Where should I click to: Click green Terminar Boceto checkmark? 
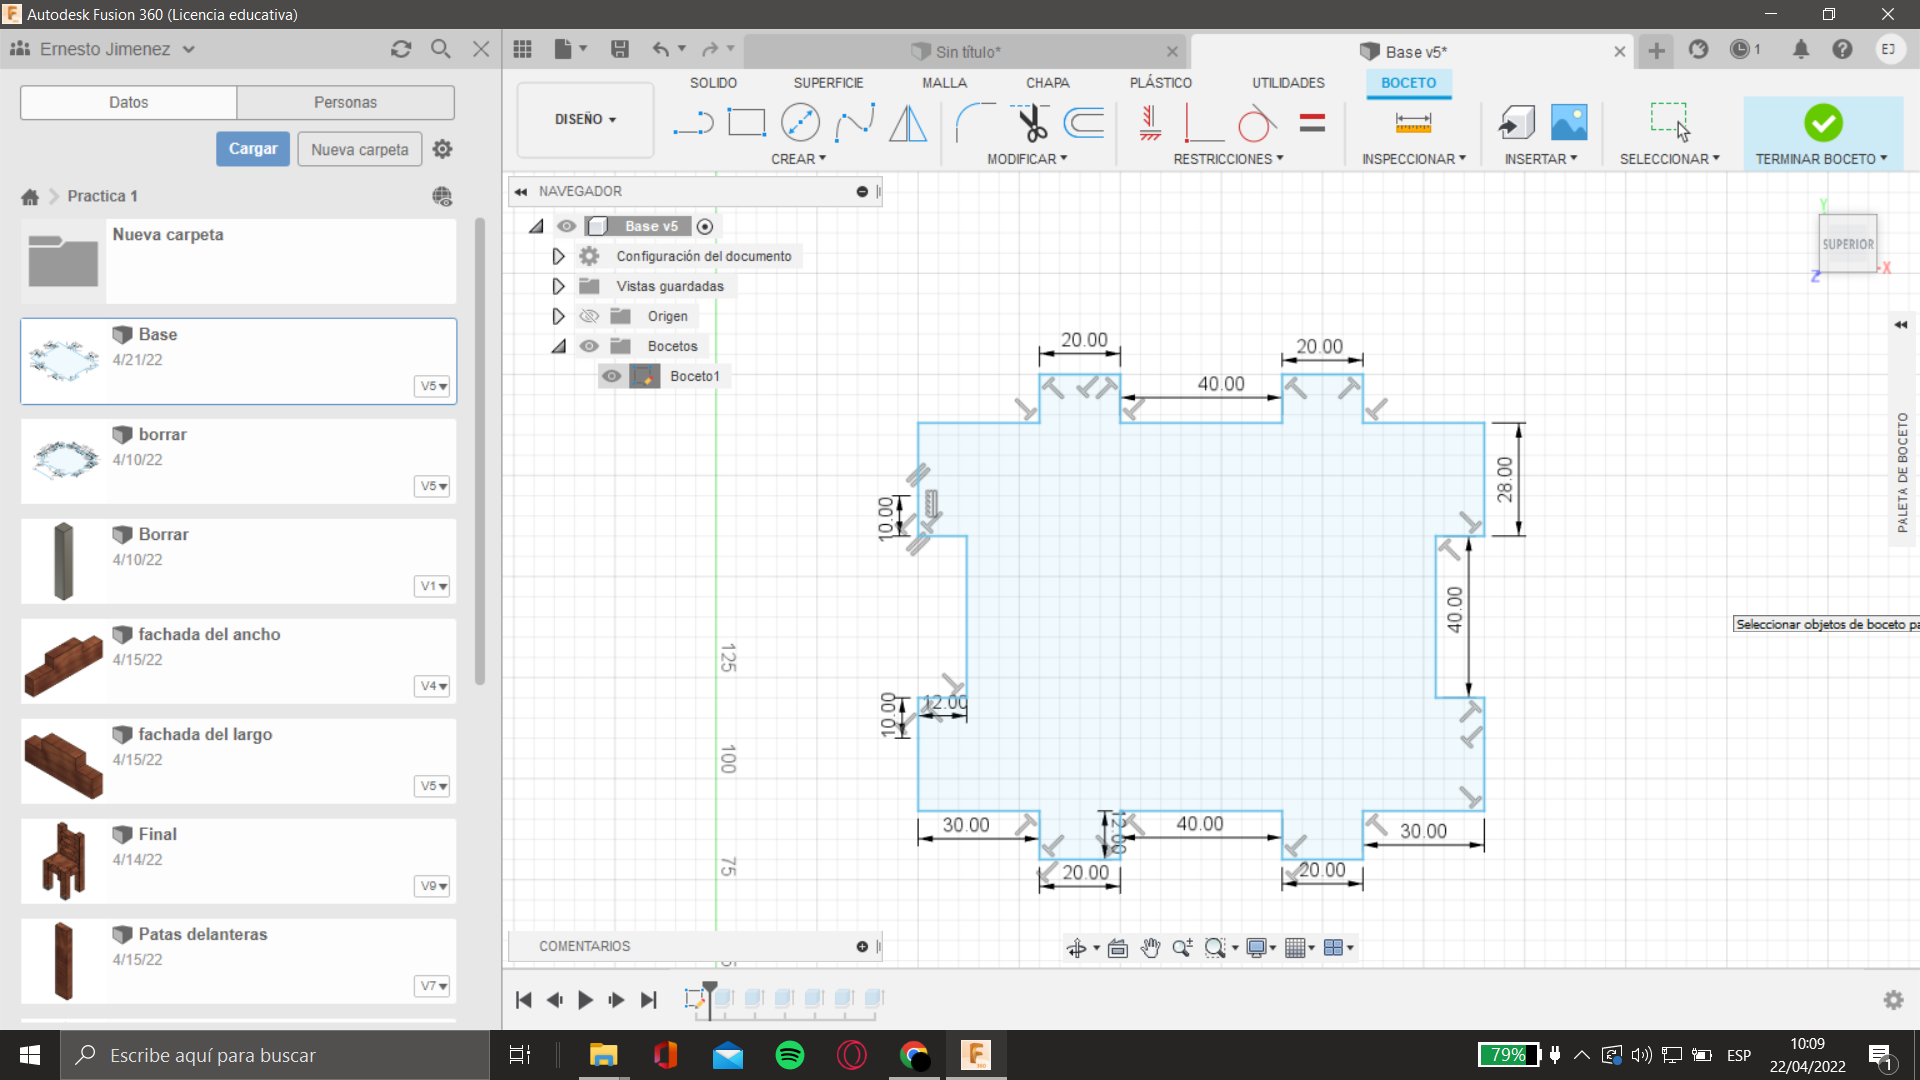click(1823, 123)
